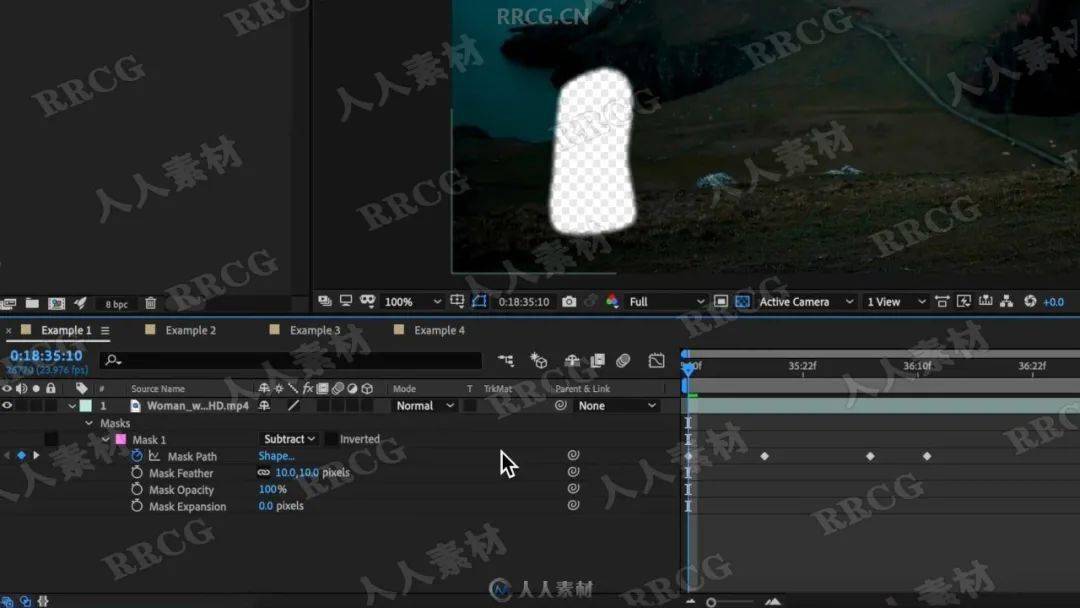
Task: Toggle mask and shape path visibility icon
Action: click(x=479, y=302)
